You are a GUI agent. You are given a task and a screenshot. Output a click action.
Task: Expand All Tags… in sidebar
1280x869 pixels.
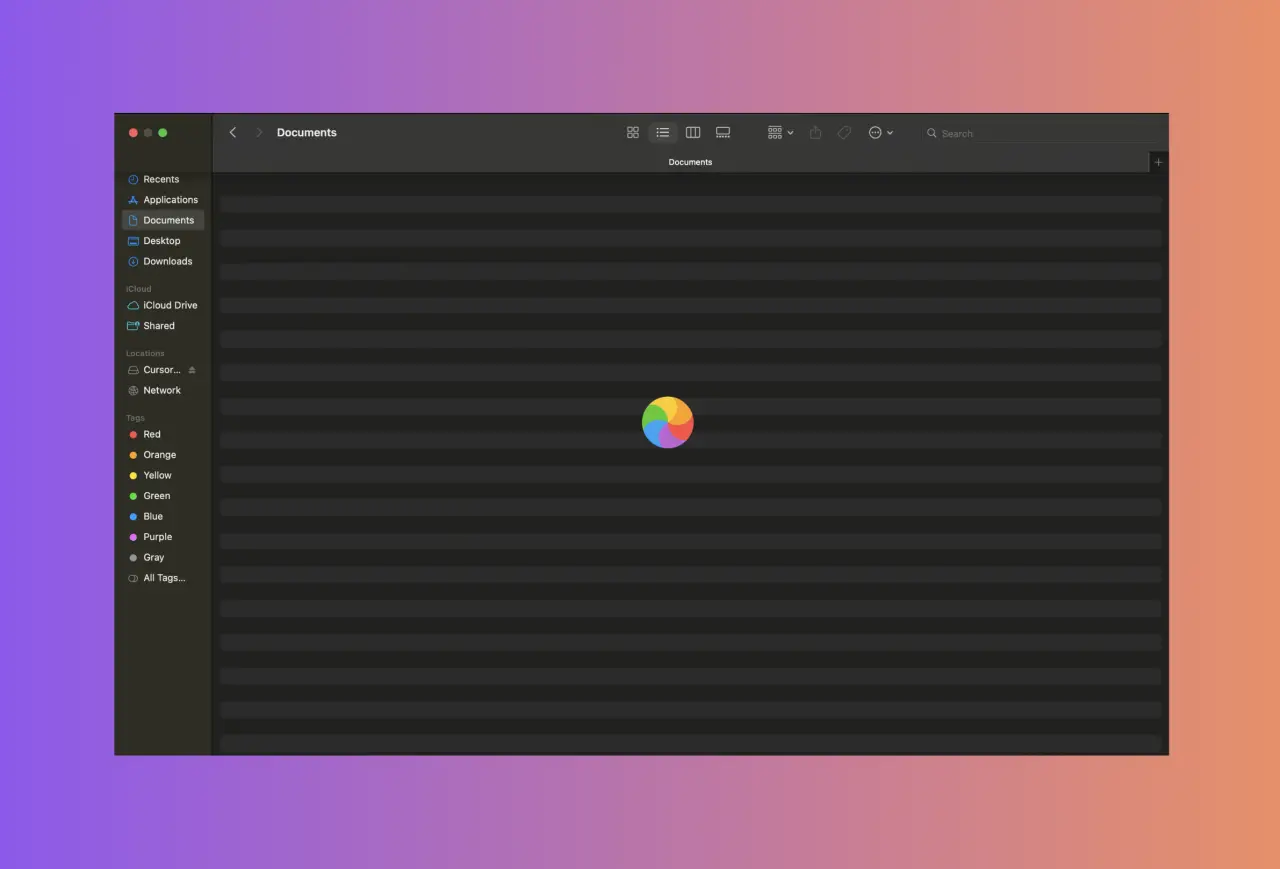coord(162,578)
